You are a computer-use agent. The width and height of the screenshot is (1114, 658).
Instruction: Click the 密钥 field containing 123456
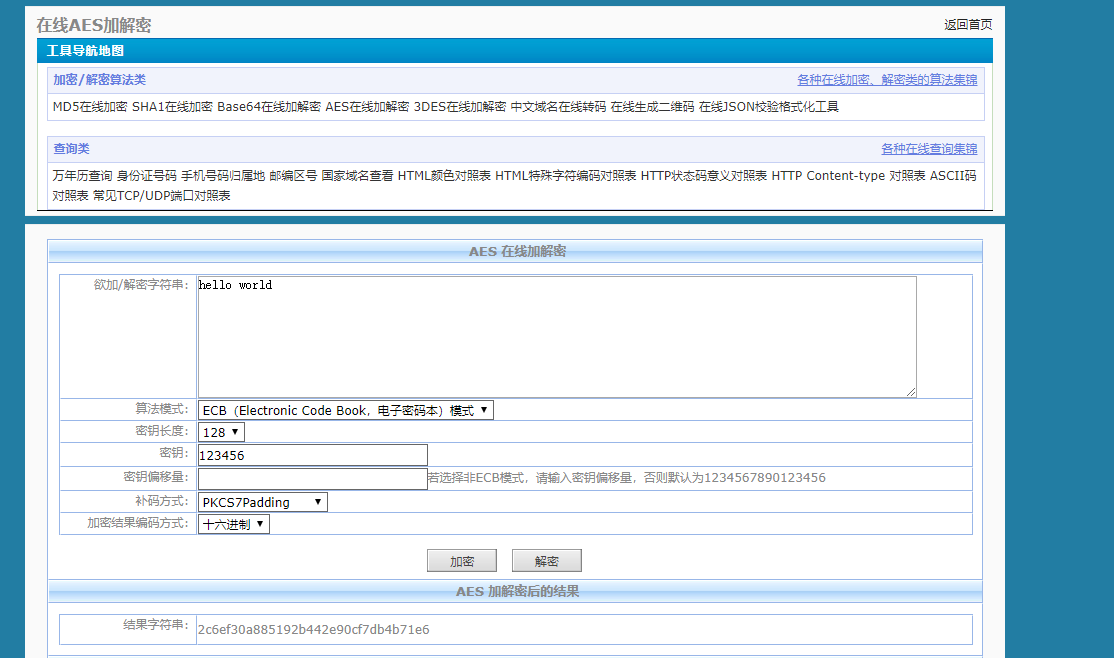click(313, 455)
